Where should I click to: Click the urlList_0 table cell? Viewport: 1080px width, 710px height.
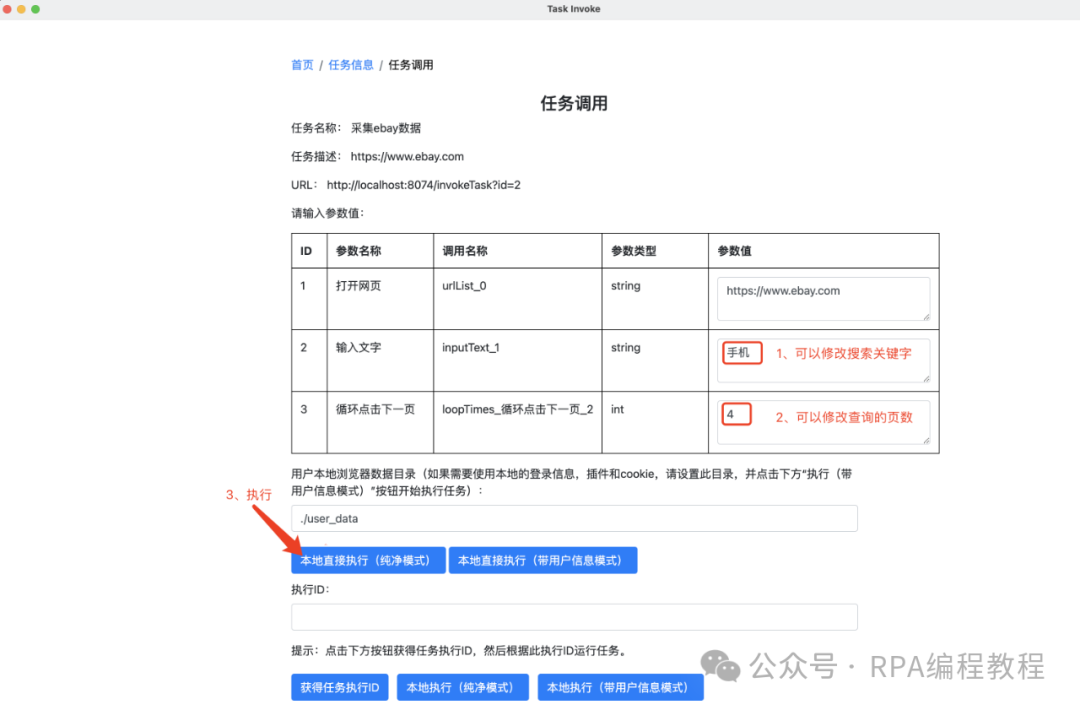(517, 299)
